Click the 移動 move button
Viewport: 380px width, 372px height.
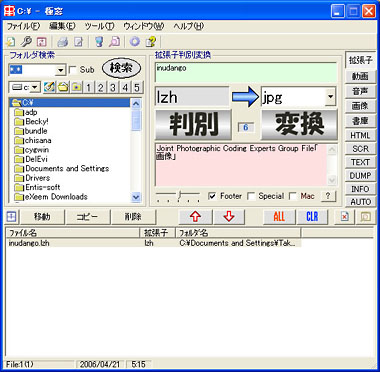point(42,217)
